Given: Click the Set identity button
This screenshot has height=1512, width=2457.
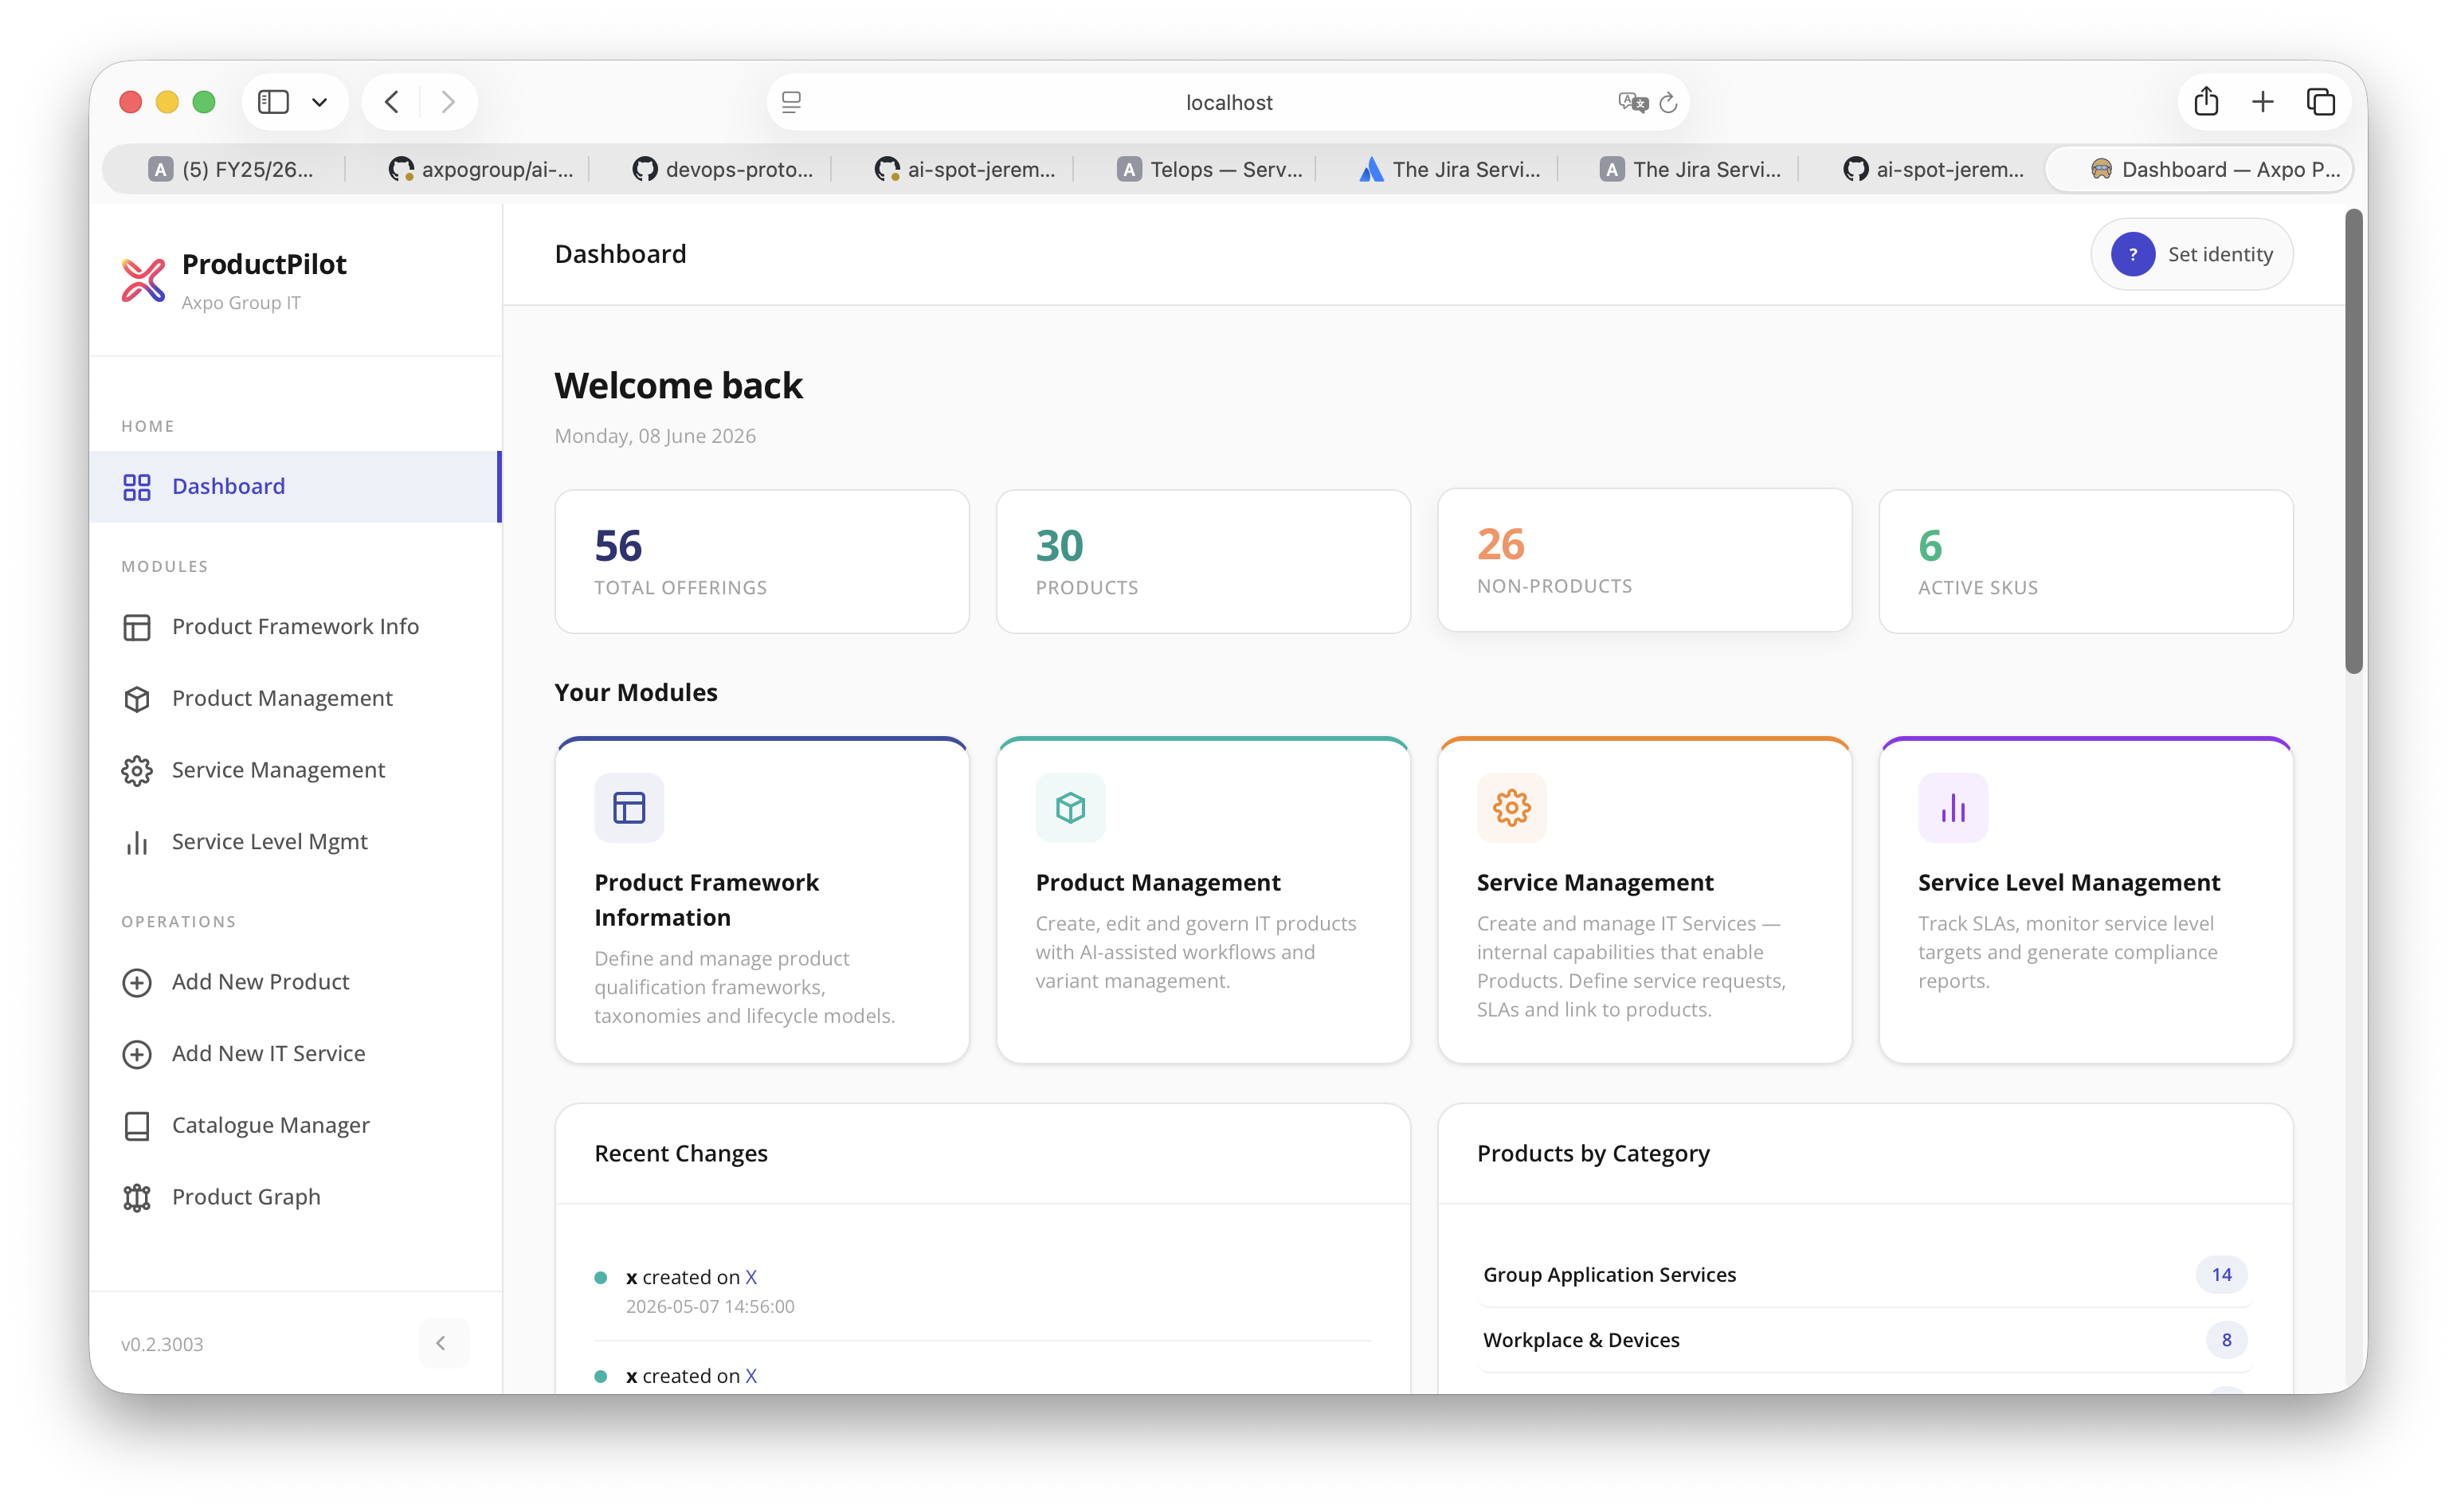Looking at the screenshot, I should tap(2191, 255).
